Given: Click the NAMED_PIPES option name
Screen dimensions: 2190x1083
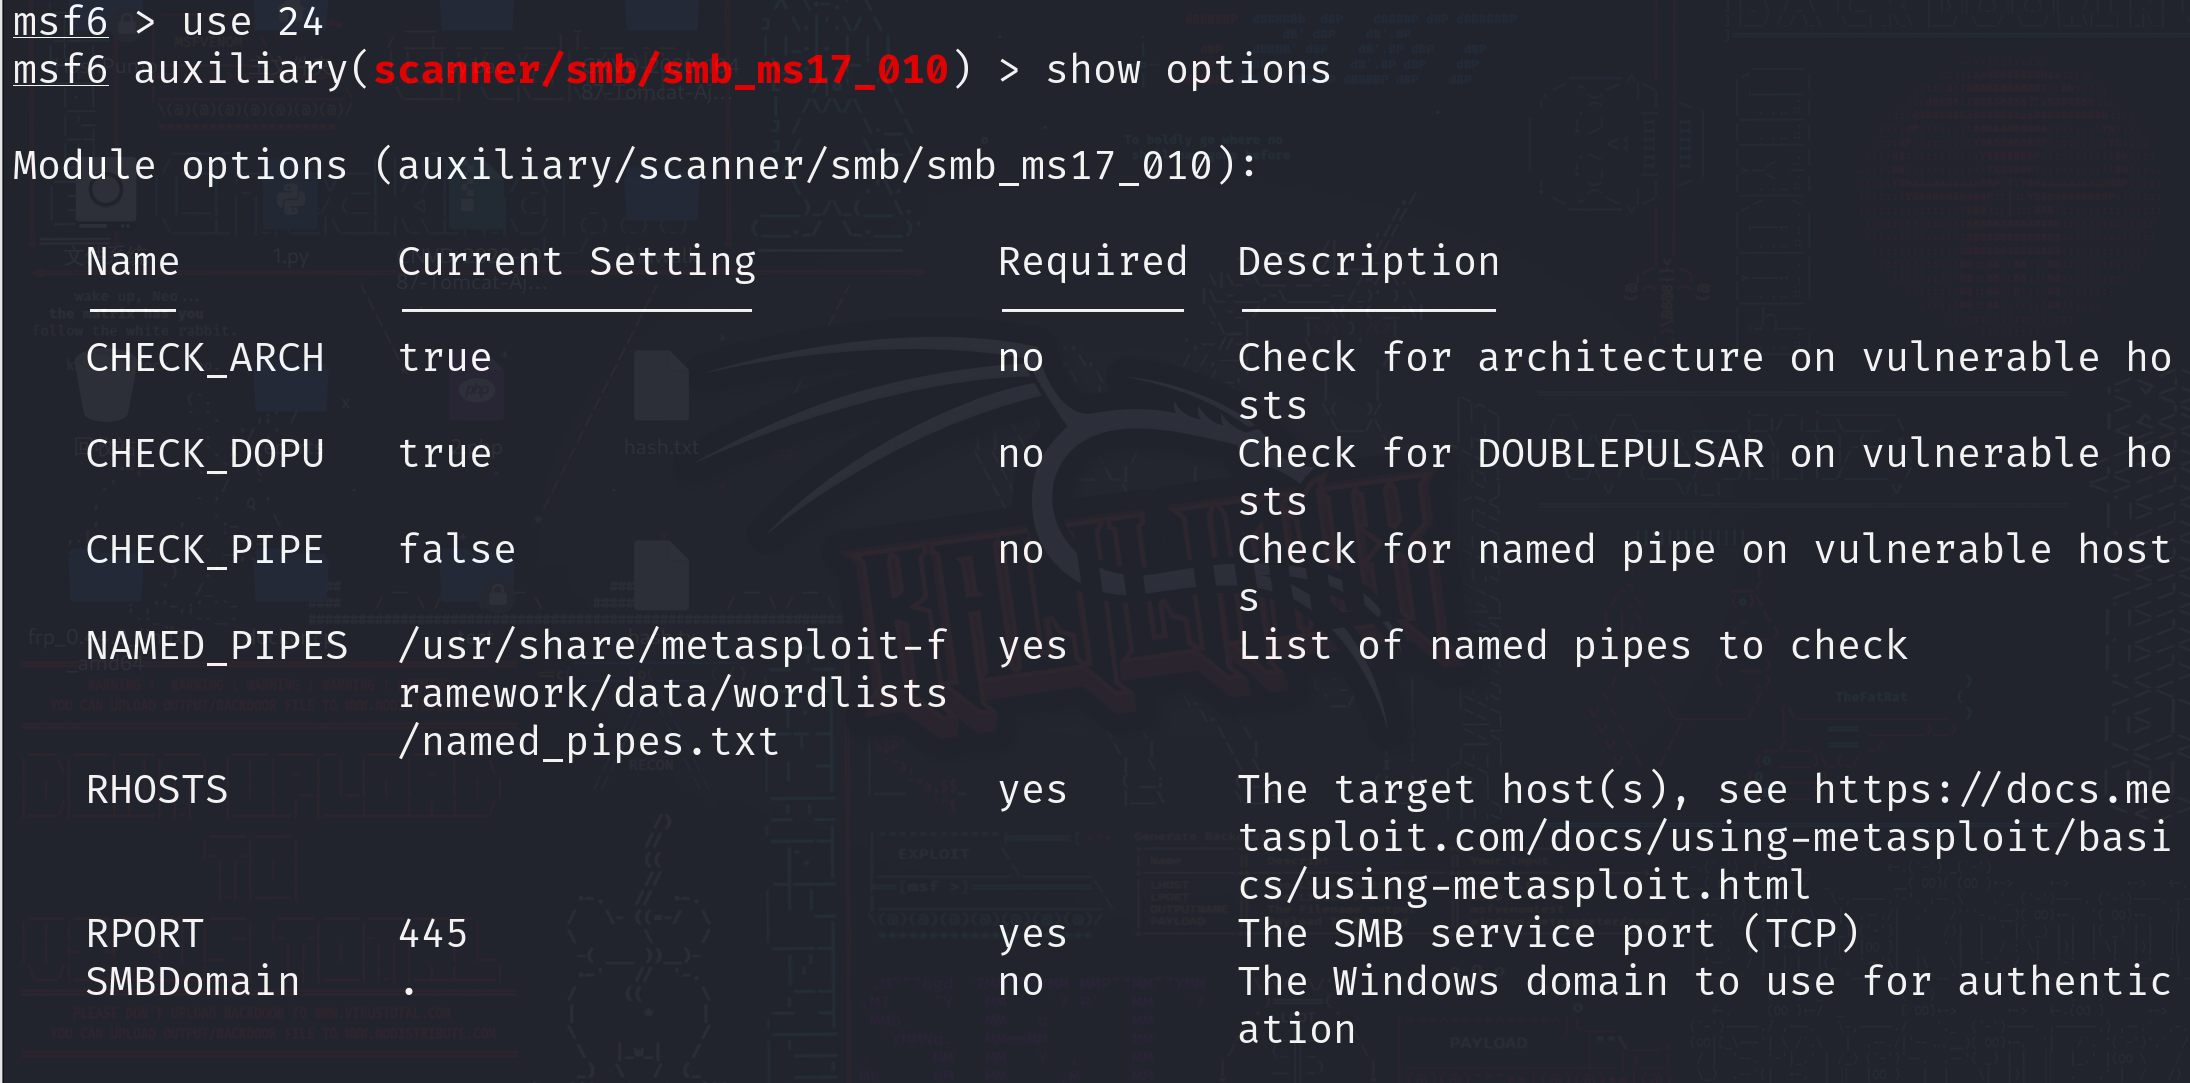Looking at the screenshot, I should click(217, 646).
